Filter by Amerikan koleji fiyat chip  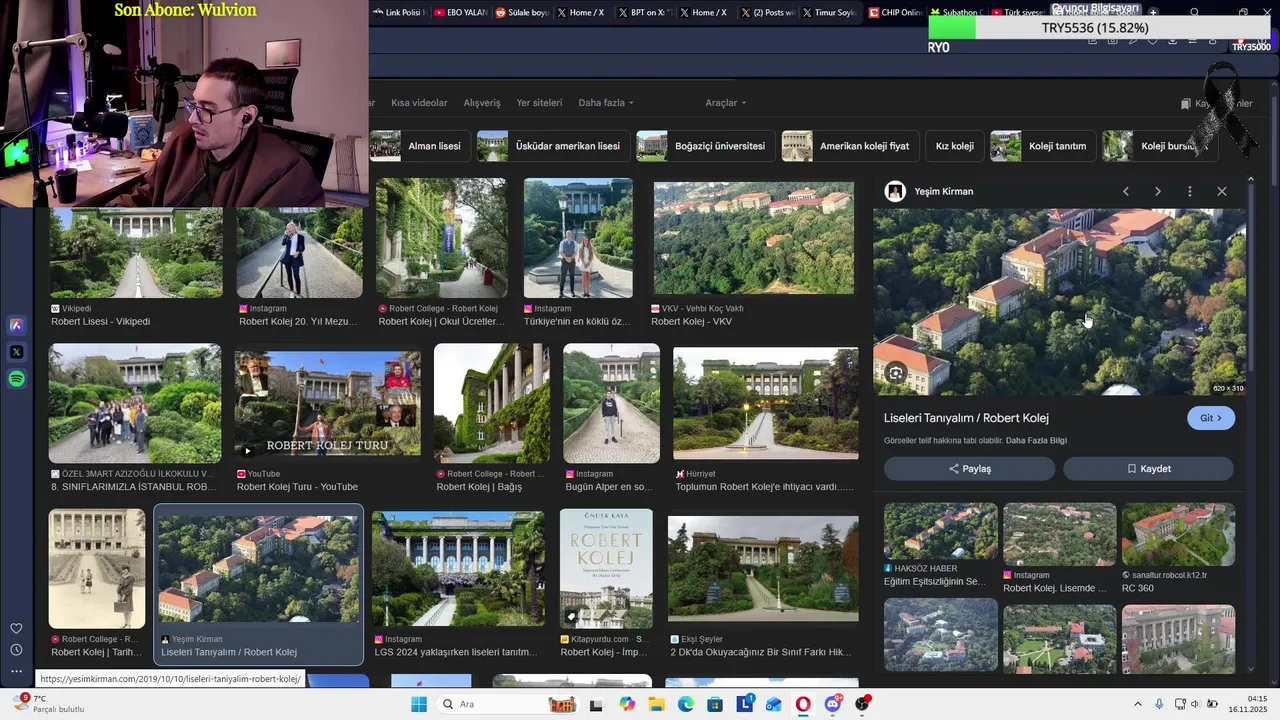coord(850,146)
